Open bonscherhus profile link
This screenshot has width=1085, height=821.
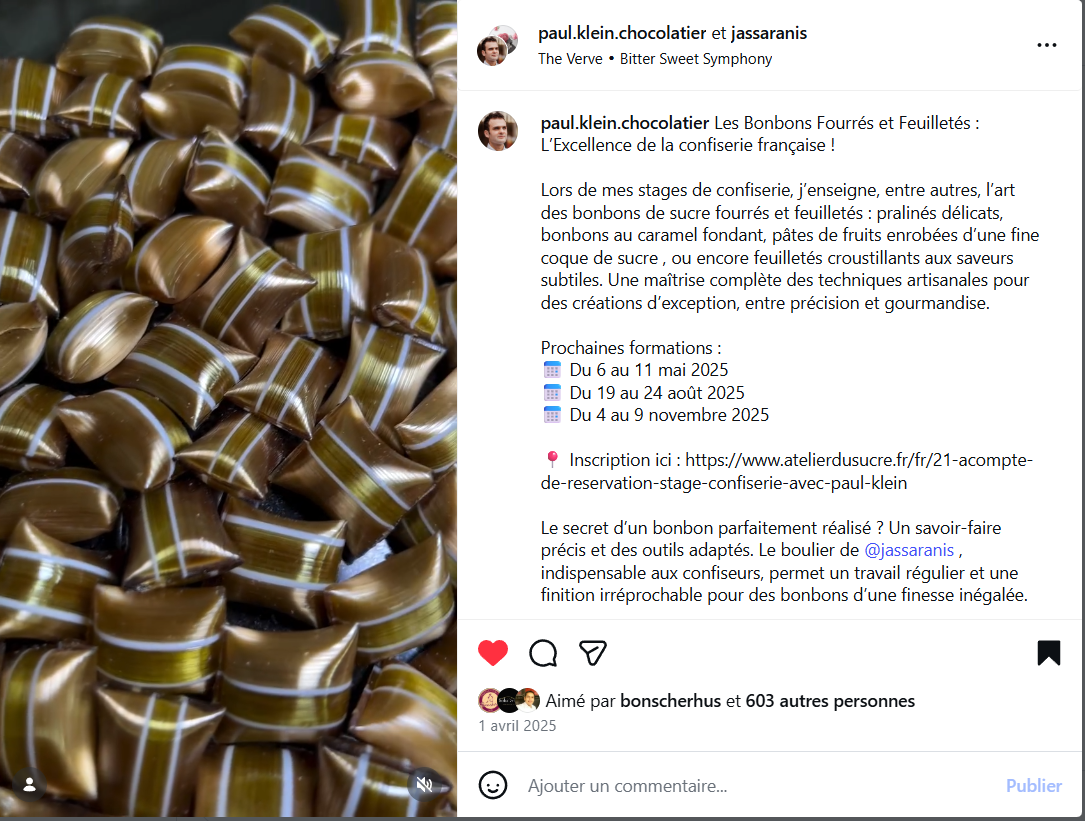tap(670, 701)
